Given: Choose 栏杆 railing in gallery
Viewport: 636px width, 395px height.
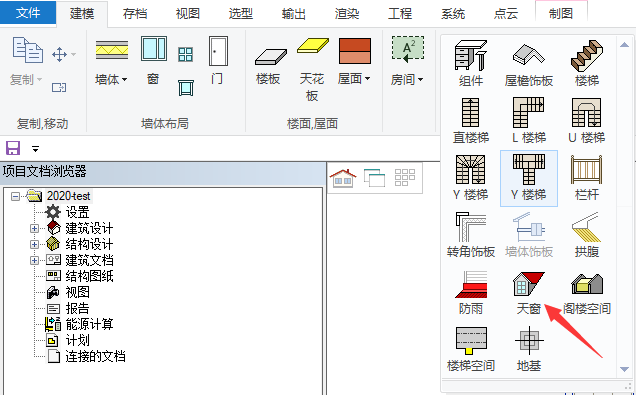Looking at the screenshot, I should (x=587, y=178).
